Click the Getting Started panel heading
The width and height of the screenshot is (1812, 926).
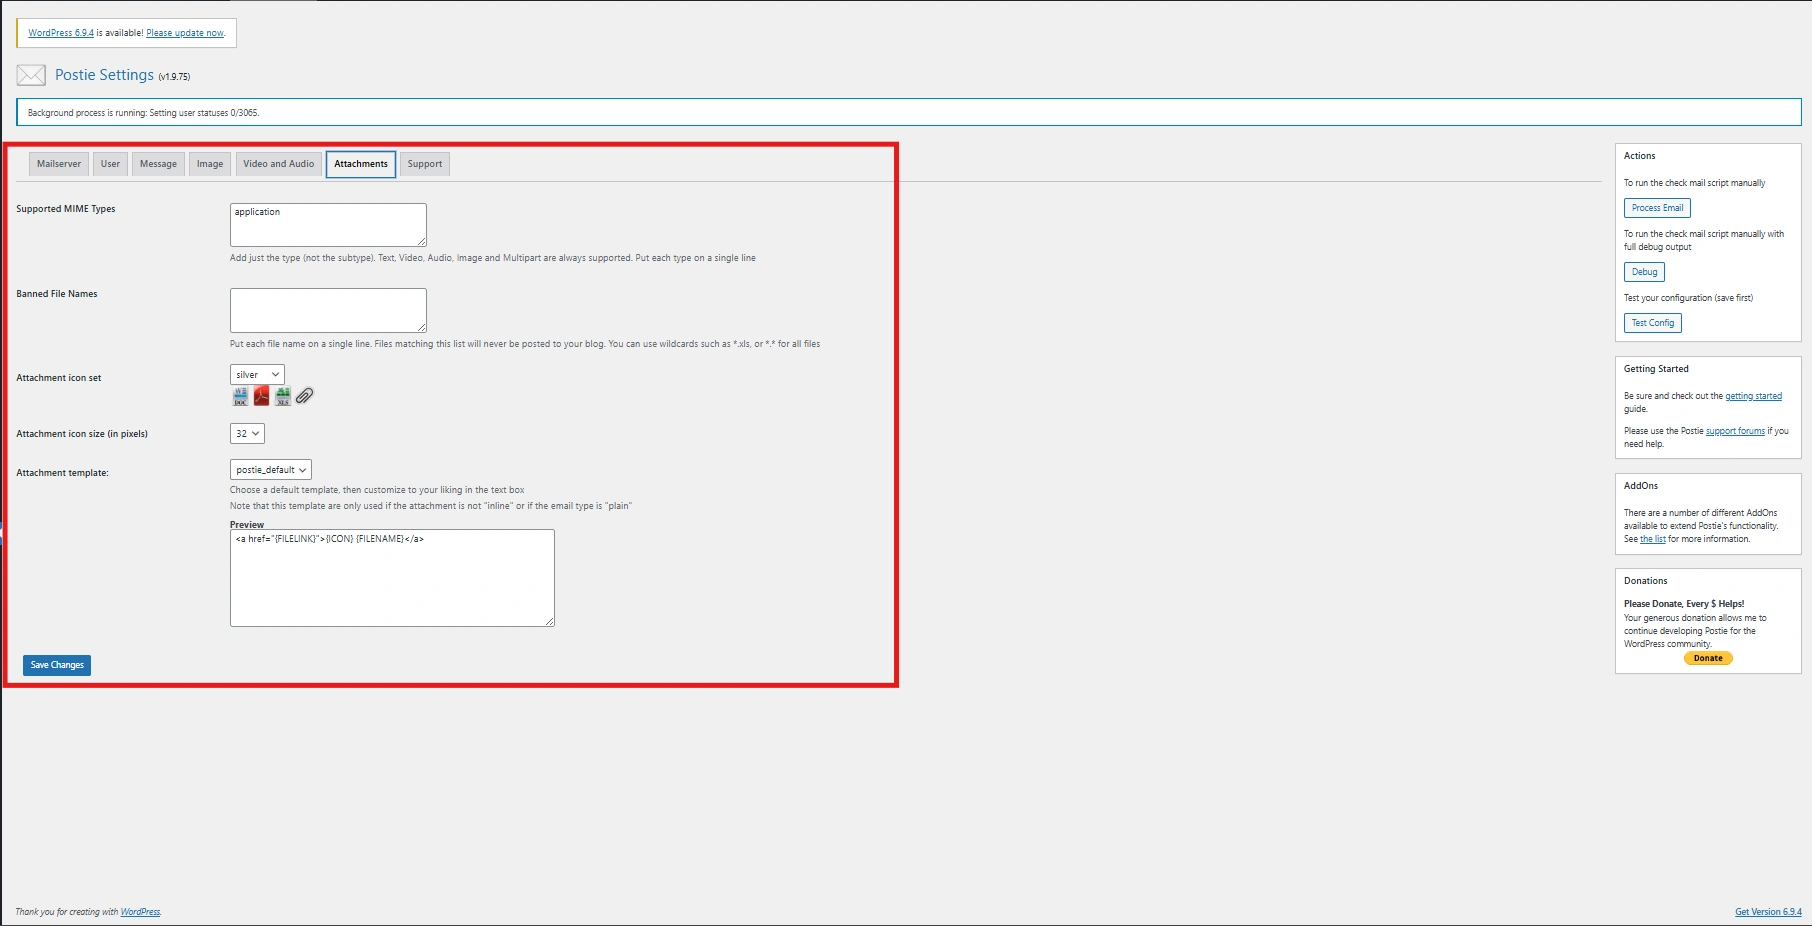pyautogui.click(x=1656, y=369)
